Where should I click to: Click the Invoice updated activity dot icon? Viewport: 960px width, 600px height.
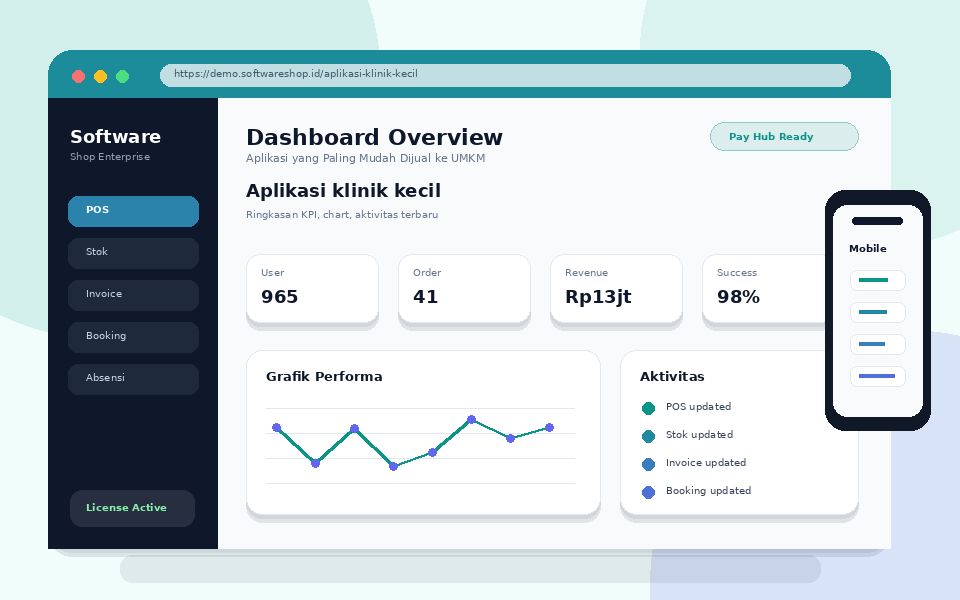coord(648,464)
